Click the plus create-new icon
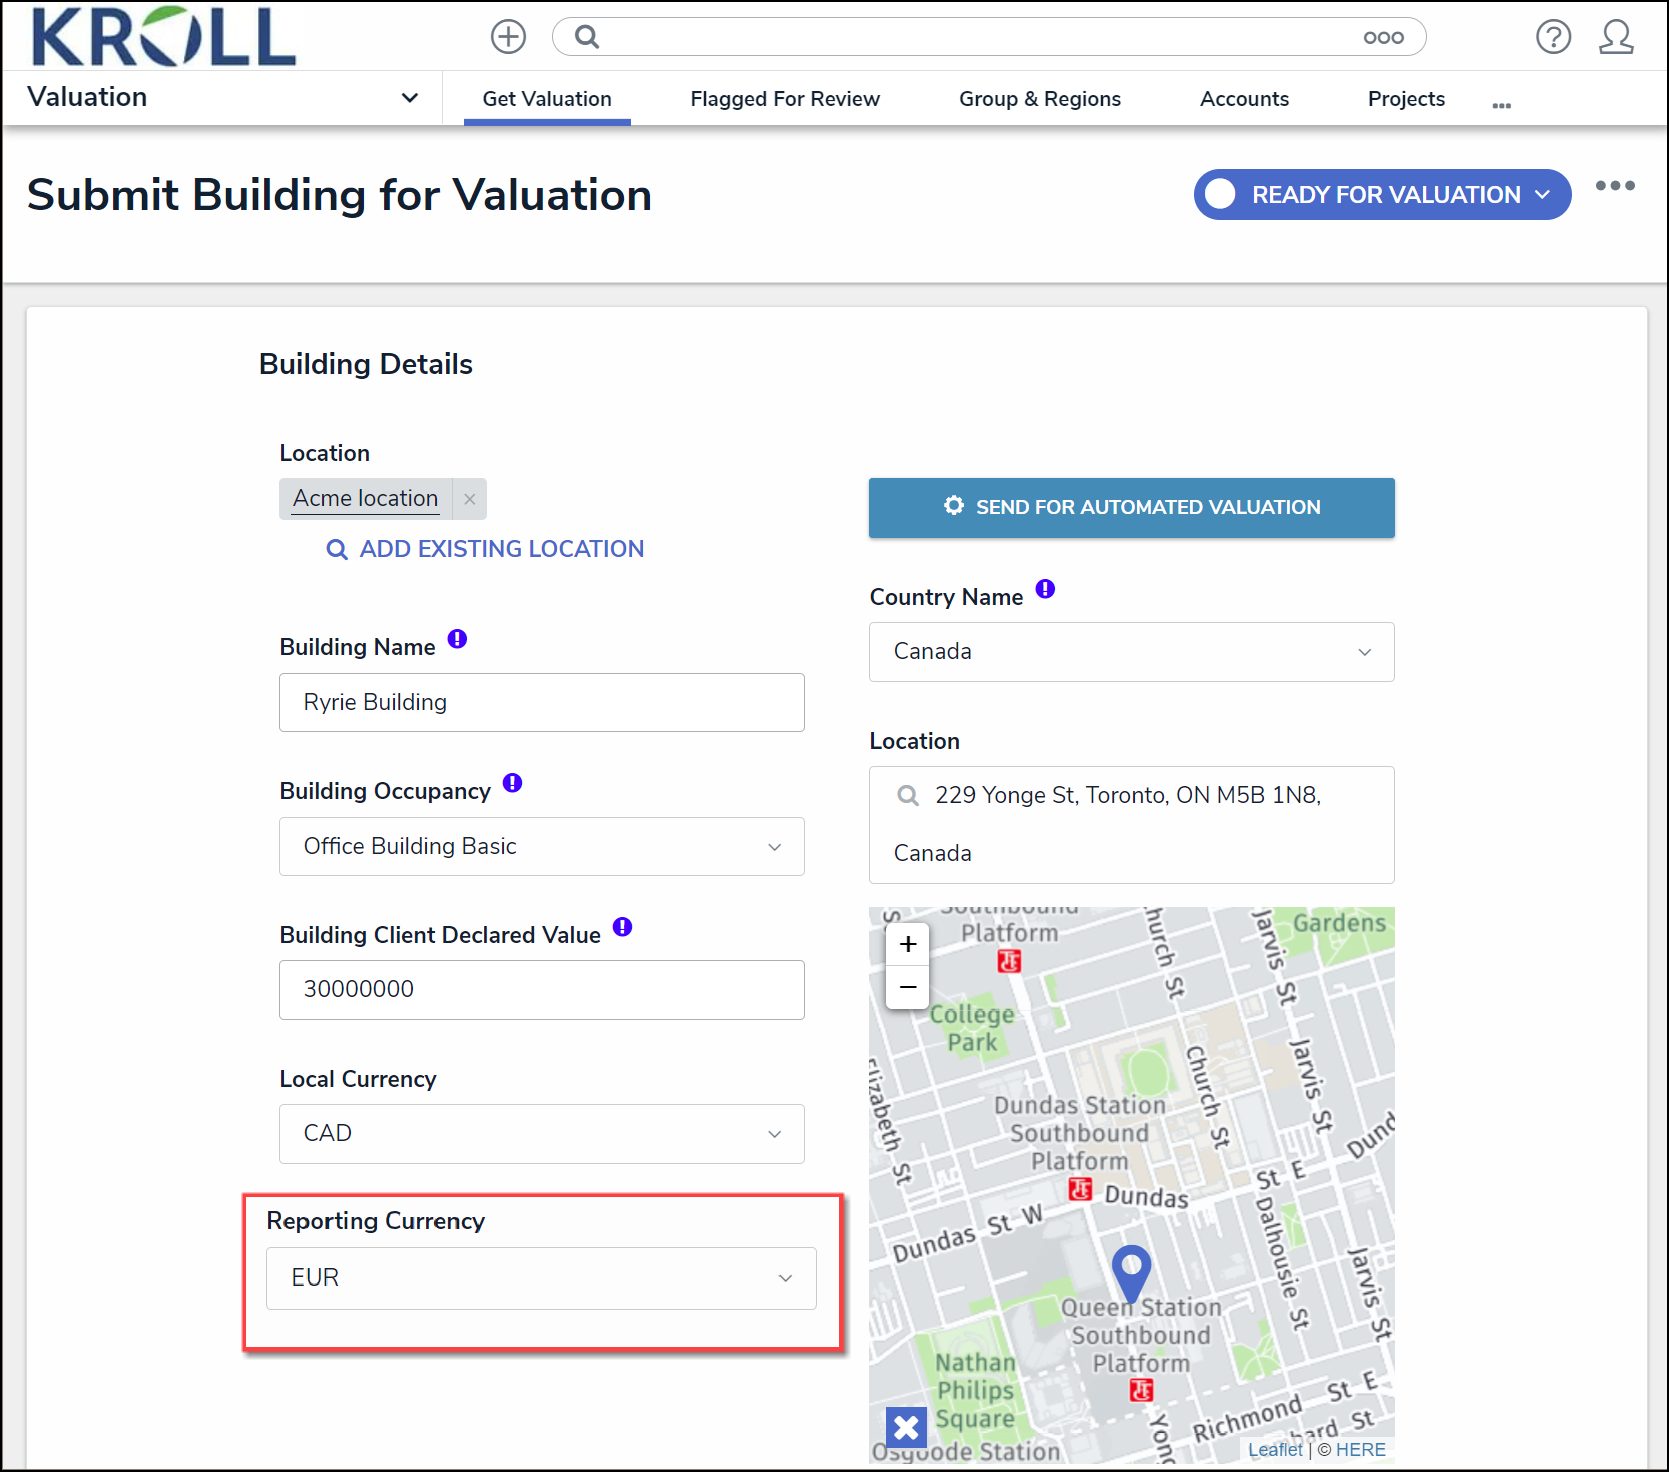The height and width of the screenshot is (1472, 1669). (x=508, y=37)
